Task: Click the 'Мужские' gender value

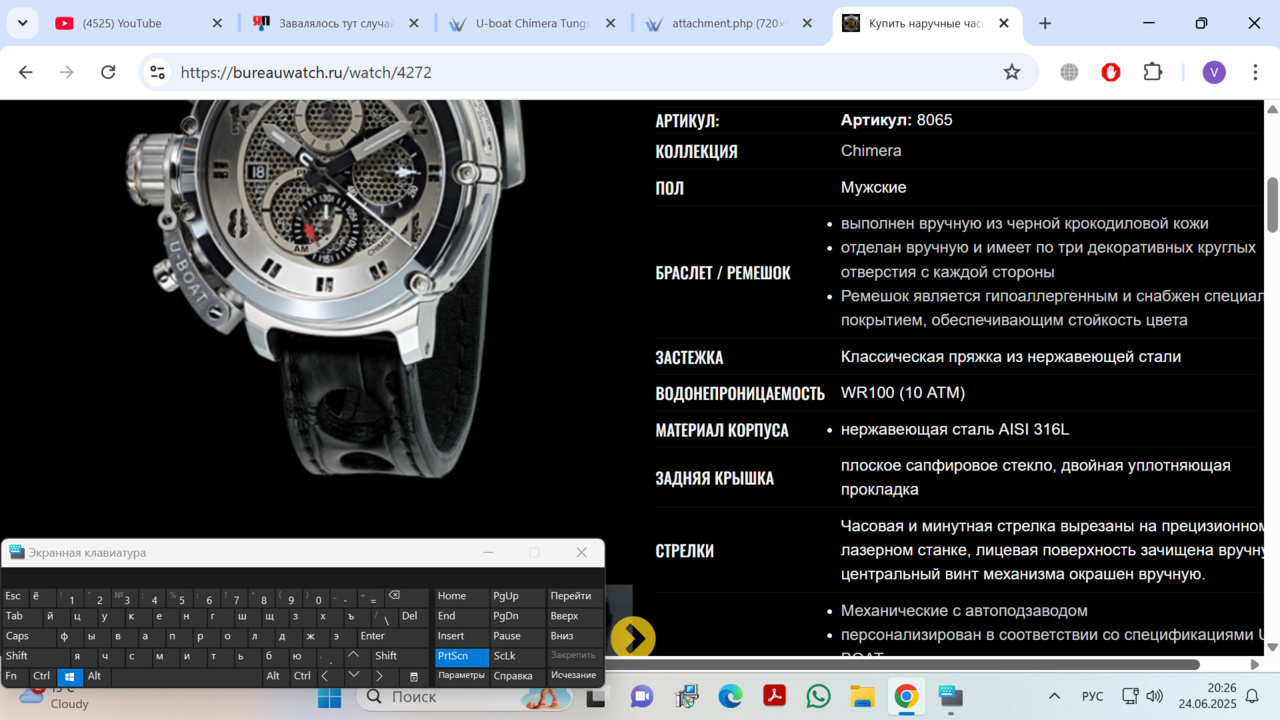Action: [874, 187]
